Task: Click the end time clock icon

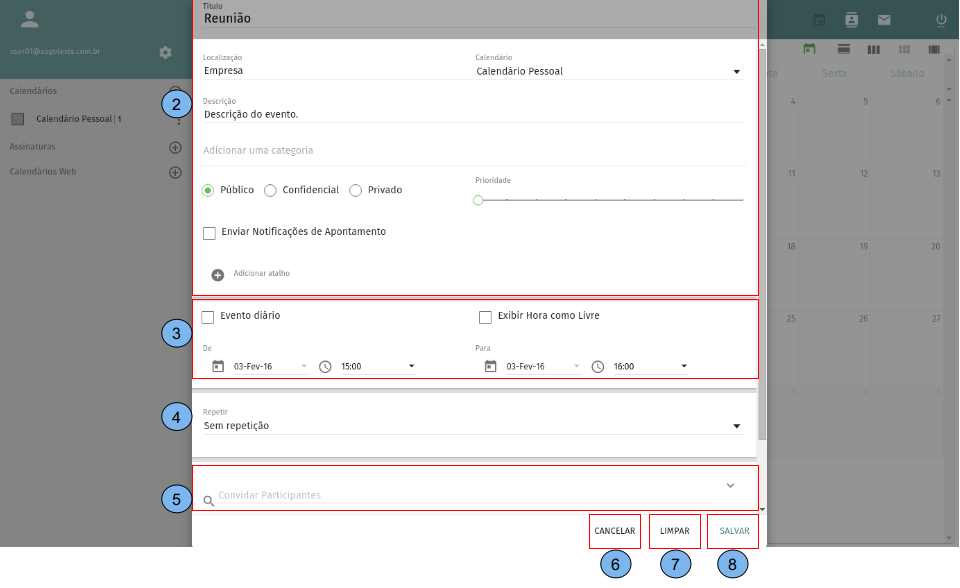Action: point(598,366)
